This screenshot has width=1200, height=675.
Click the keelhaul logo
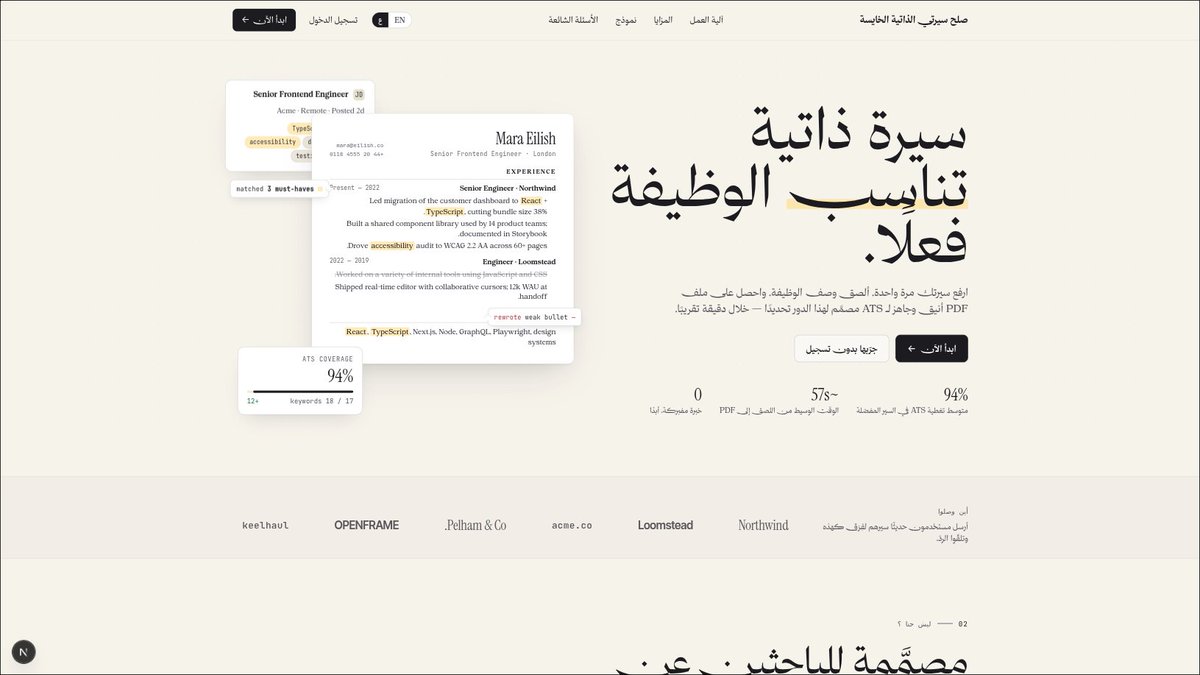coord(265,525)
